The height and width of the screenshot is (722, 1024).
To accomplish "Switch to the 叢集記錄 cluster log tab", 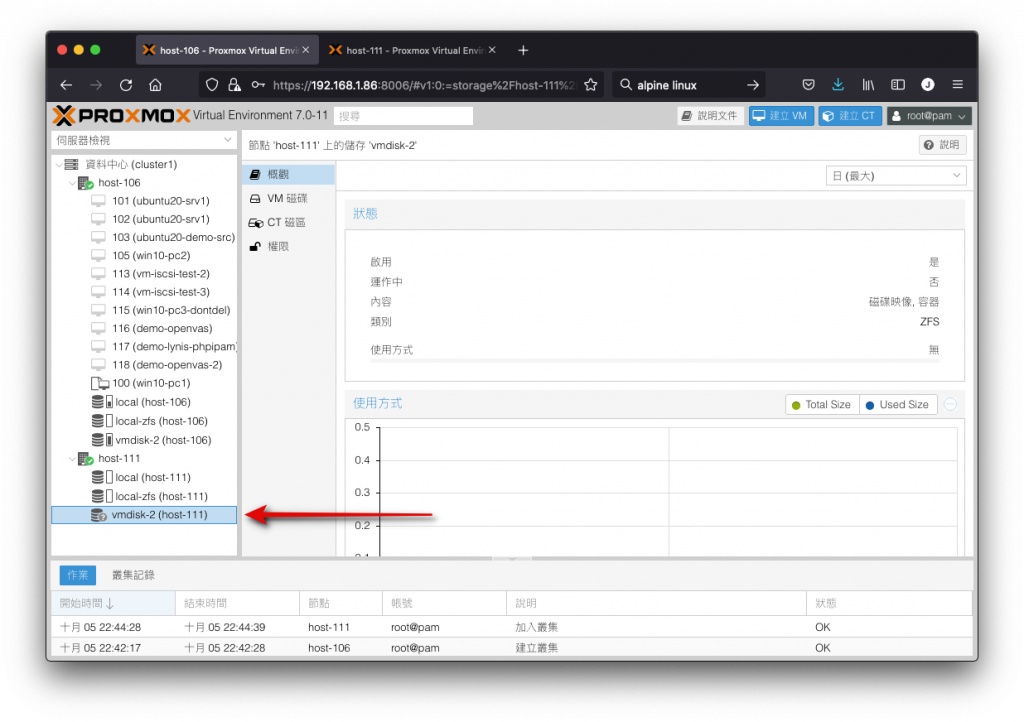I will [x=133, y=575].
